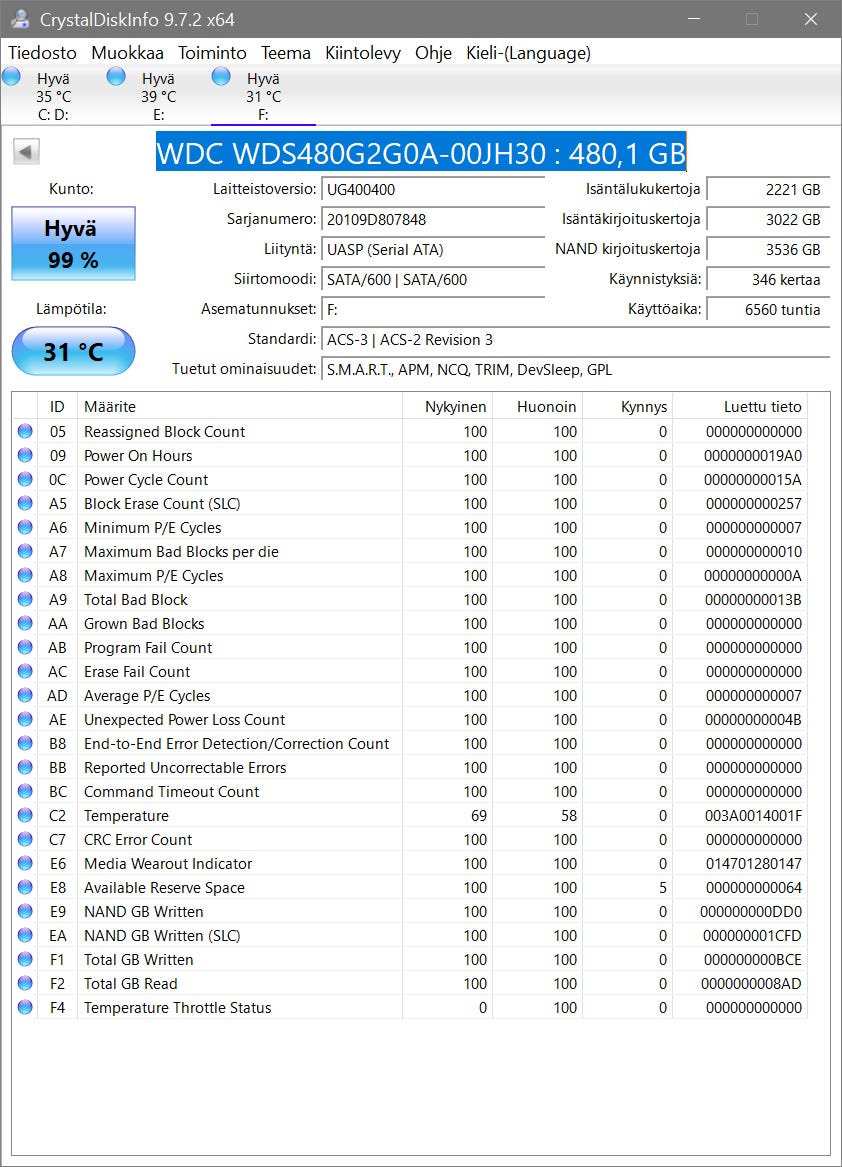Click status orb for Program Fail Count
Viewport: 842px width, 1167px height.
[x=25, y=647]
